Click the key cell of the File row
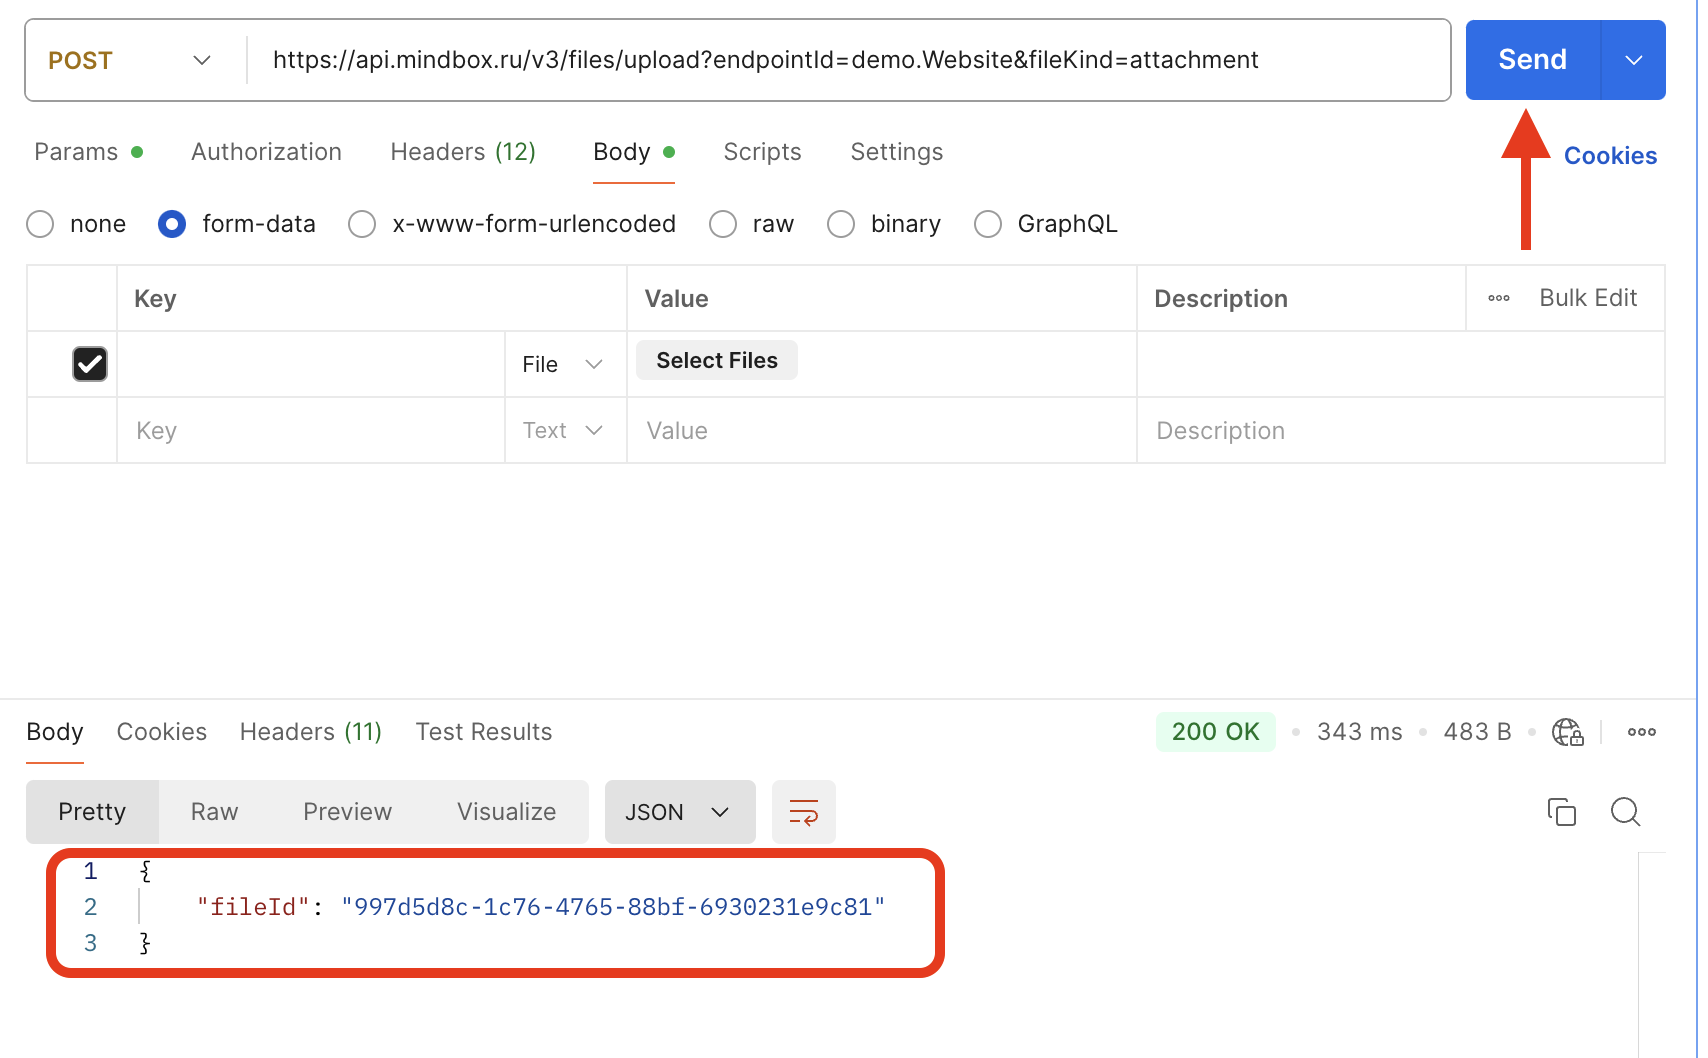This screenshot has height=1058, width=1708. [x=311, y=364]
